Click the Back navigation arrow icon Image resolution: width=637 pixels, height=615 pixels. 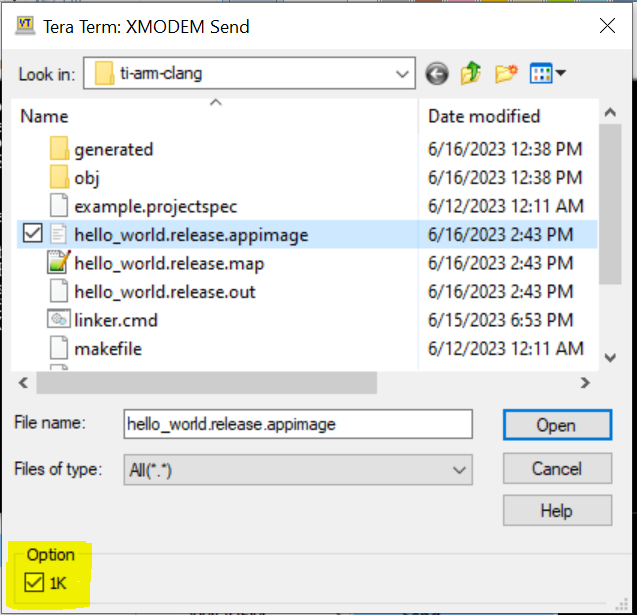[436, 73]
